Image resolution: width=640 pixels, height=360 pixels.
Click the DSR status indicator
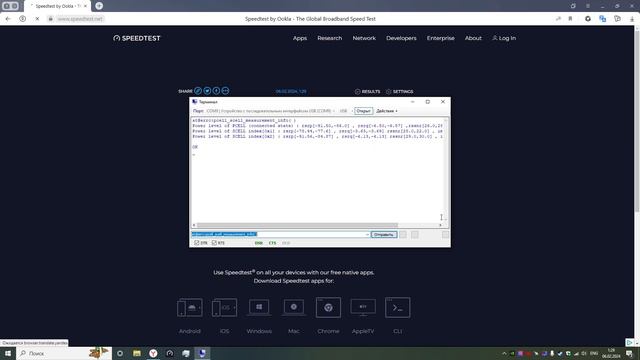click(x=258, y=243)
